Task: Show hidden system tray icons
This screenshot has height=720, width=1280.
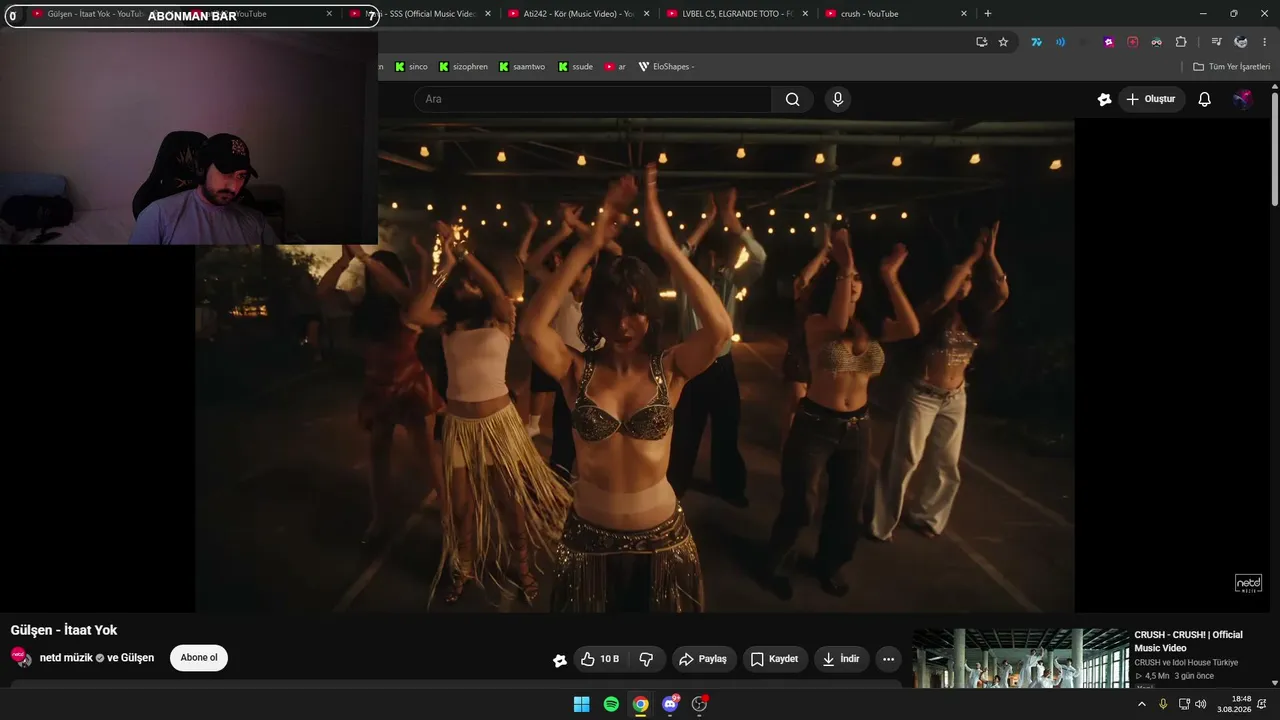Action: (1142, 704)
